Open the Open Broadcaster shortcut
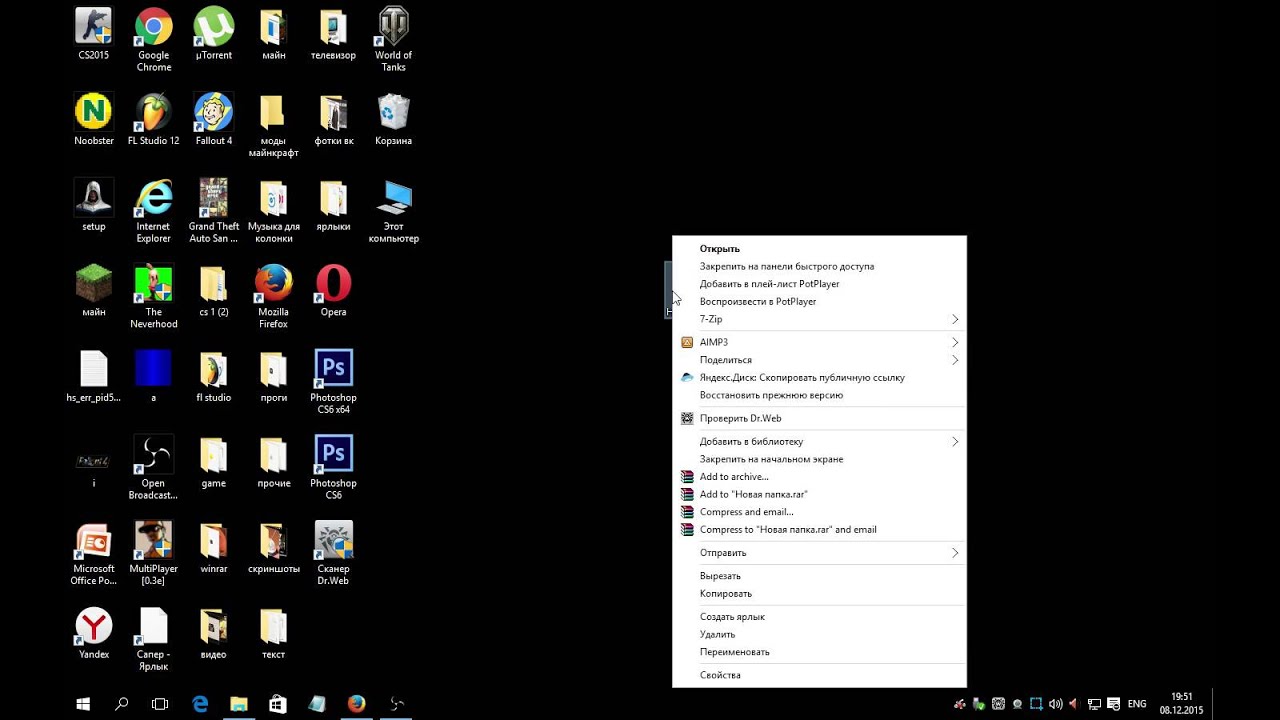This screenshot has width=1280, height=720. coord(154,468)
